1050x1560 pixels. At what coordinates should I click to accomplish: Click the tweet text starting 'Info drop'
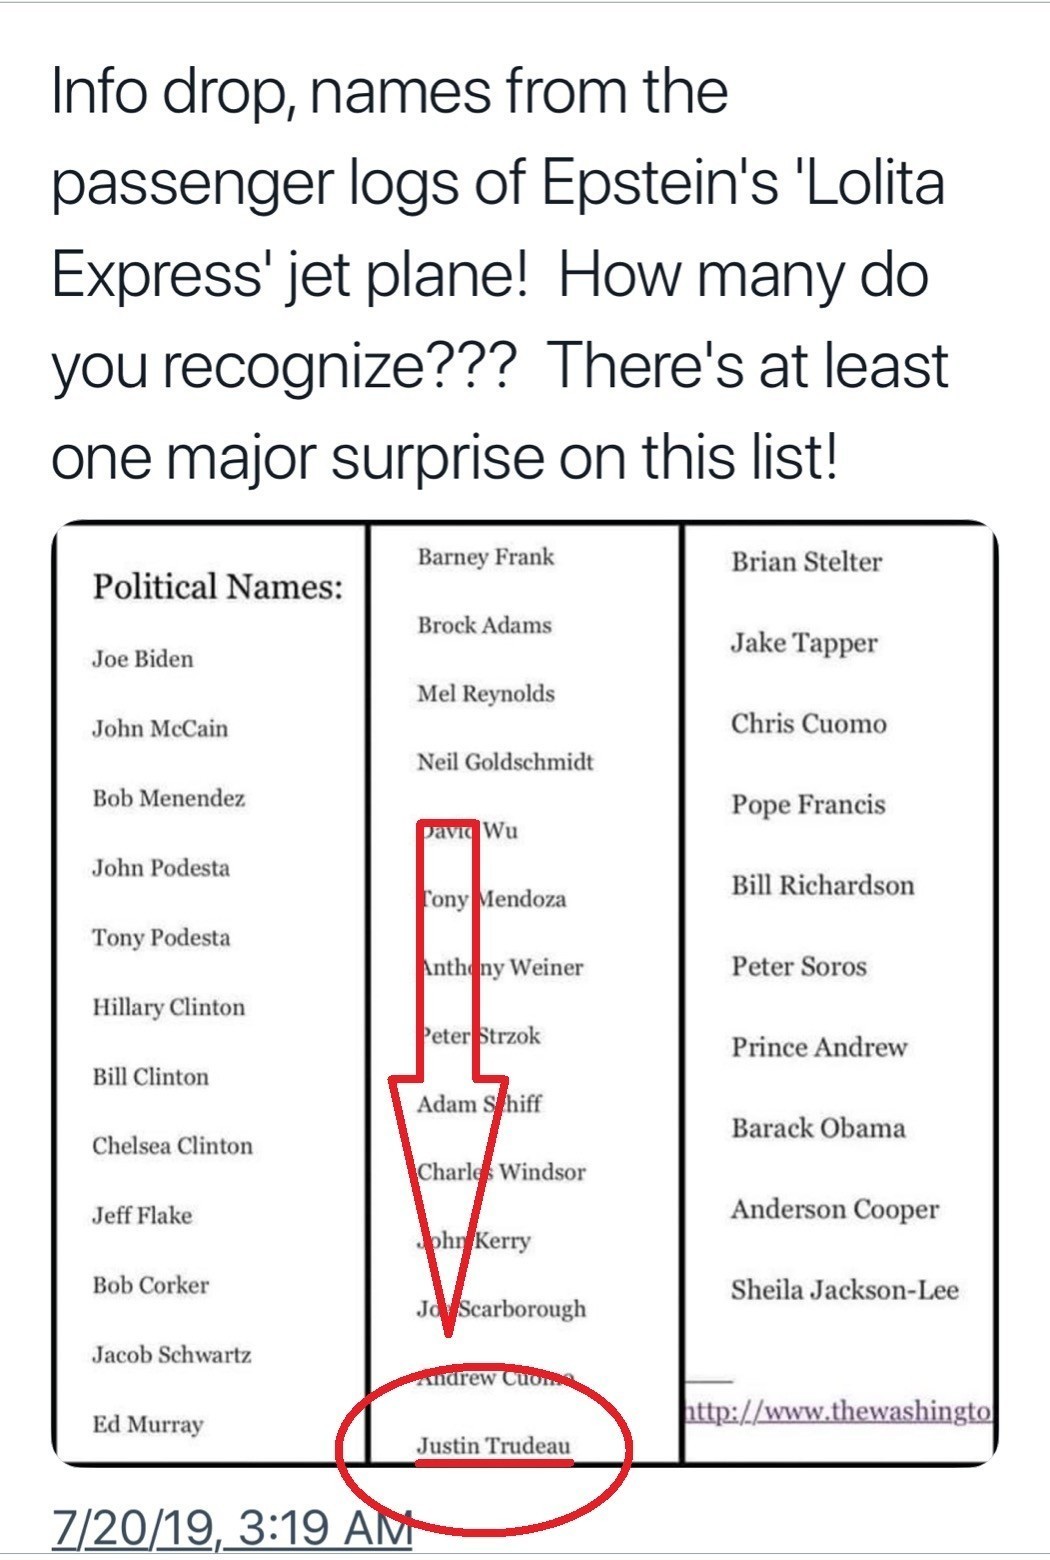pyautogui.click(x=499, y=273)
